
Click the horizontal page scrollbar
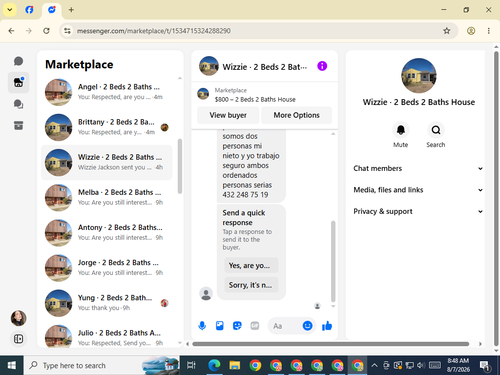(331, 344)
